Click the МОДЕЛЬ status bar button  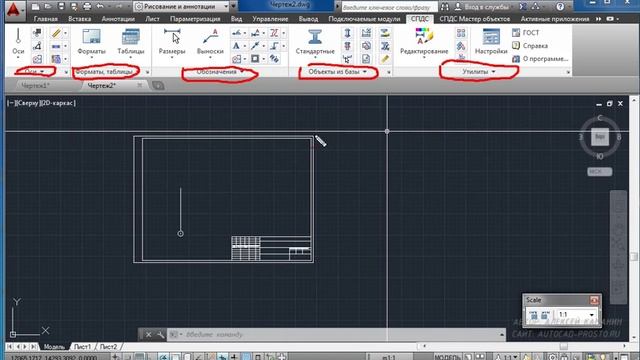coord(448,357)
